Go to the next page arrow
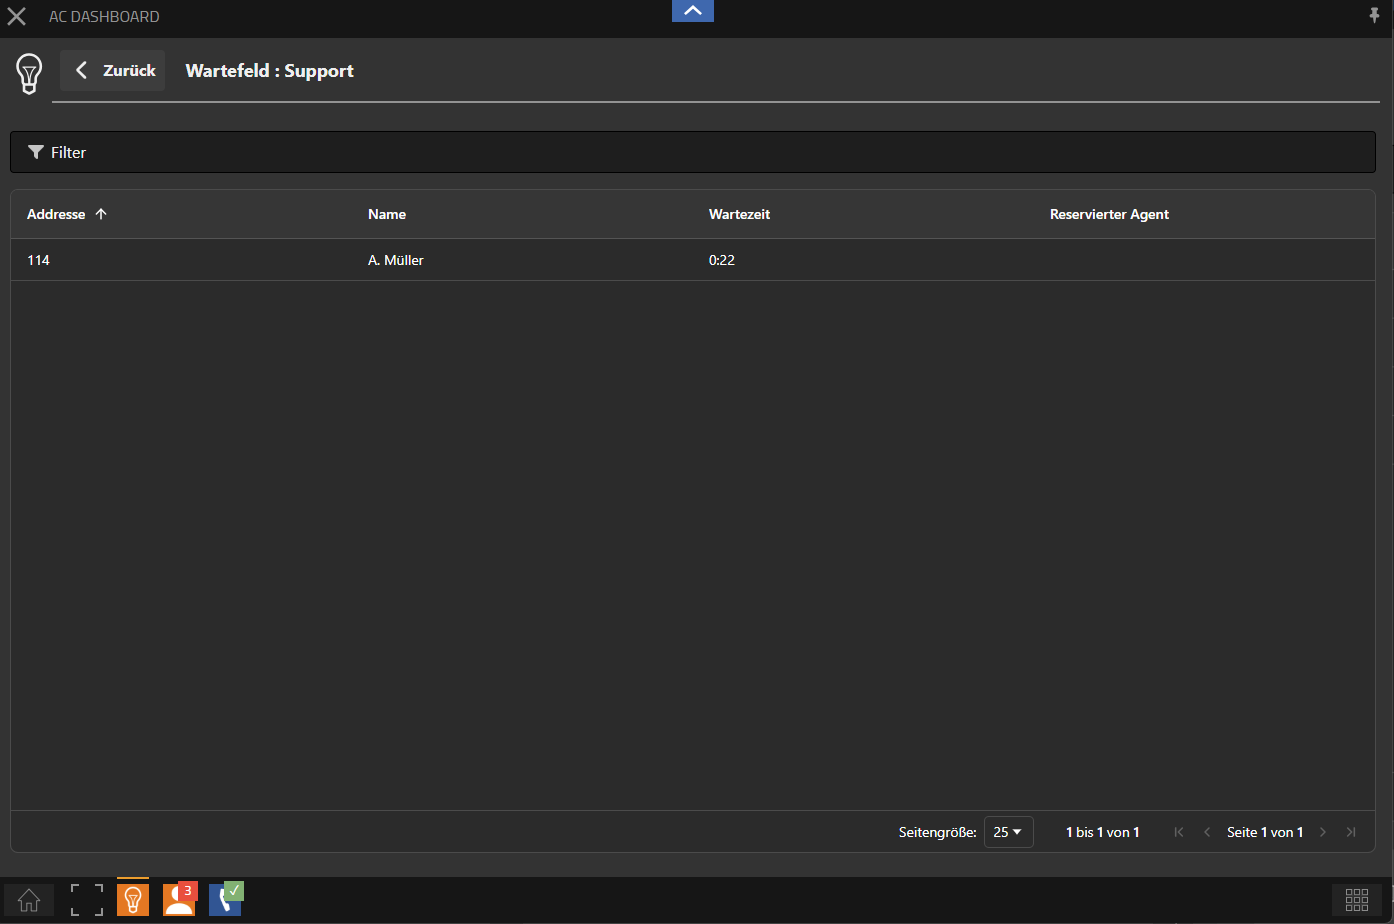This screenshot has height=924, width=1394. (x=1323, y=832)
